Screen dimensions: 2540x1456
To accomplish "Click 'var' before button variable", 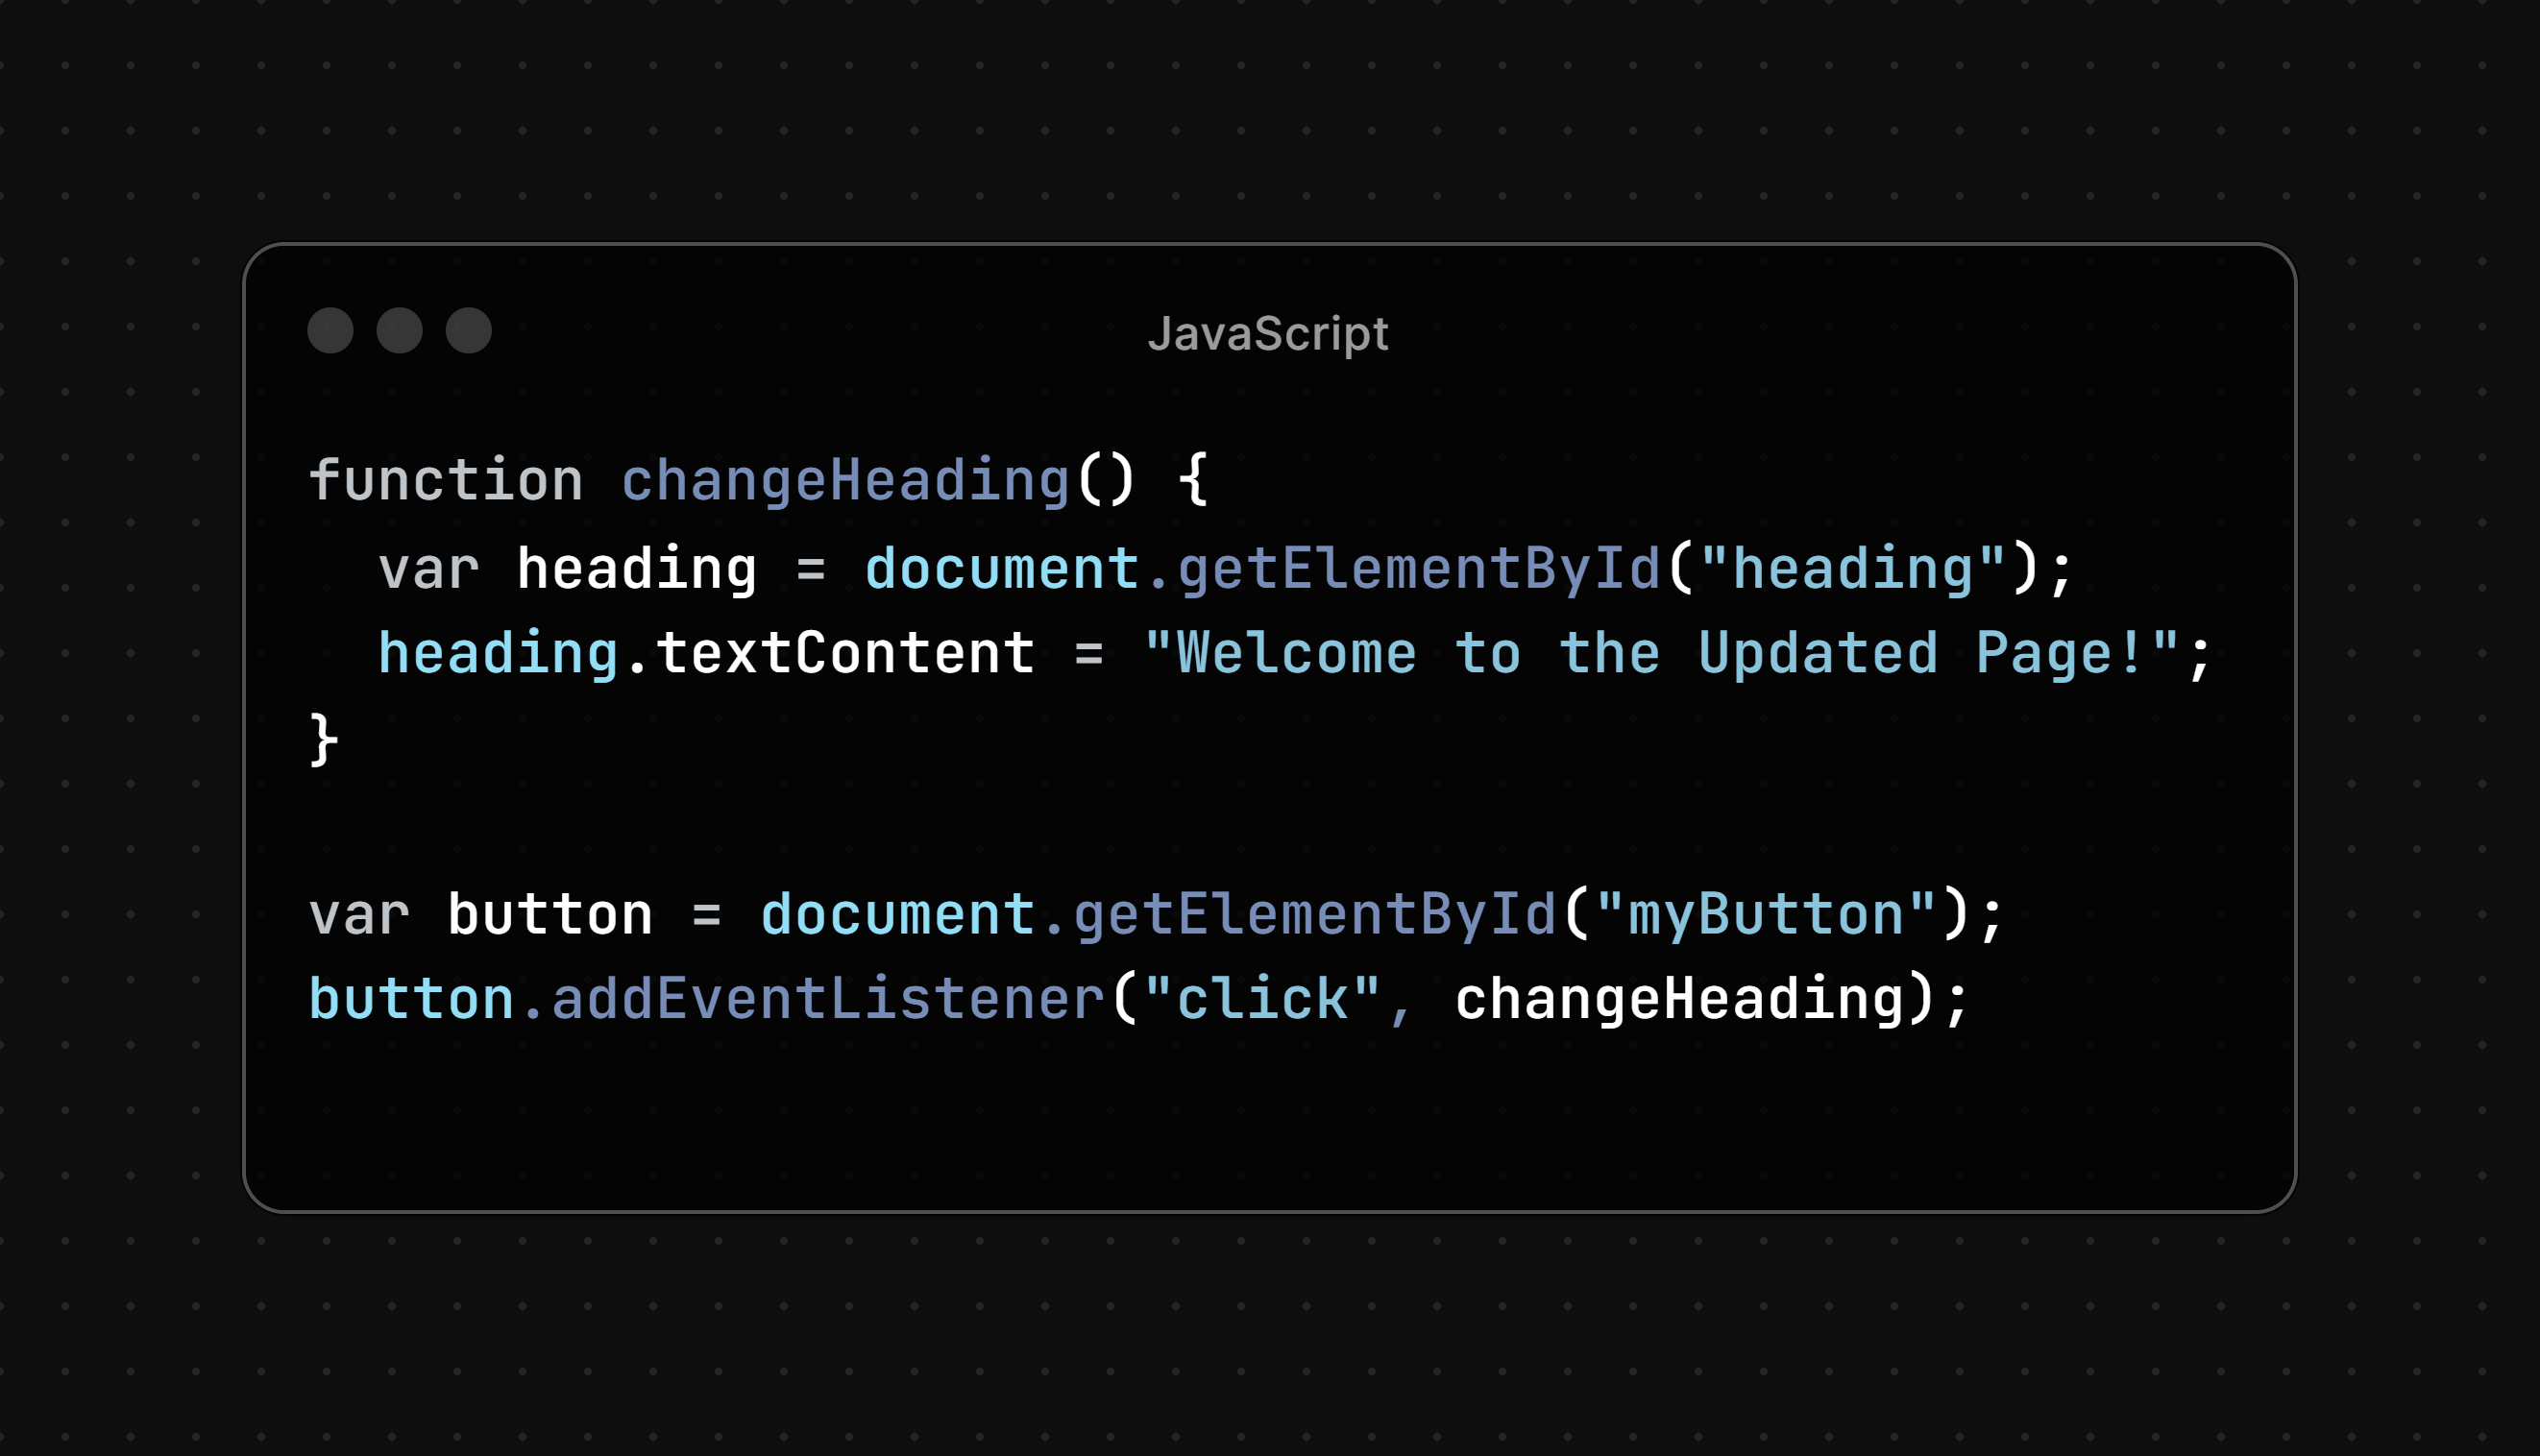I will tap(359, 915).
